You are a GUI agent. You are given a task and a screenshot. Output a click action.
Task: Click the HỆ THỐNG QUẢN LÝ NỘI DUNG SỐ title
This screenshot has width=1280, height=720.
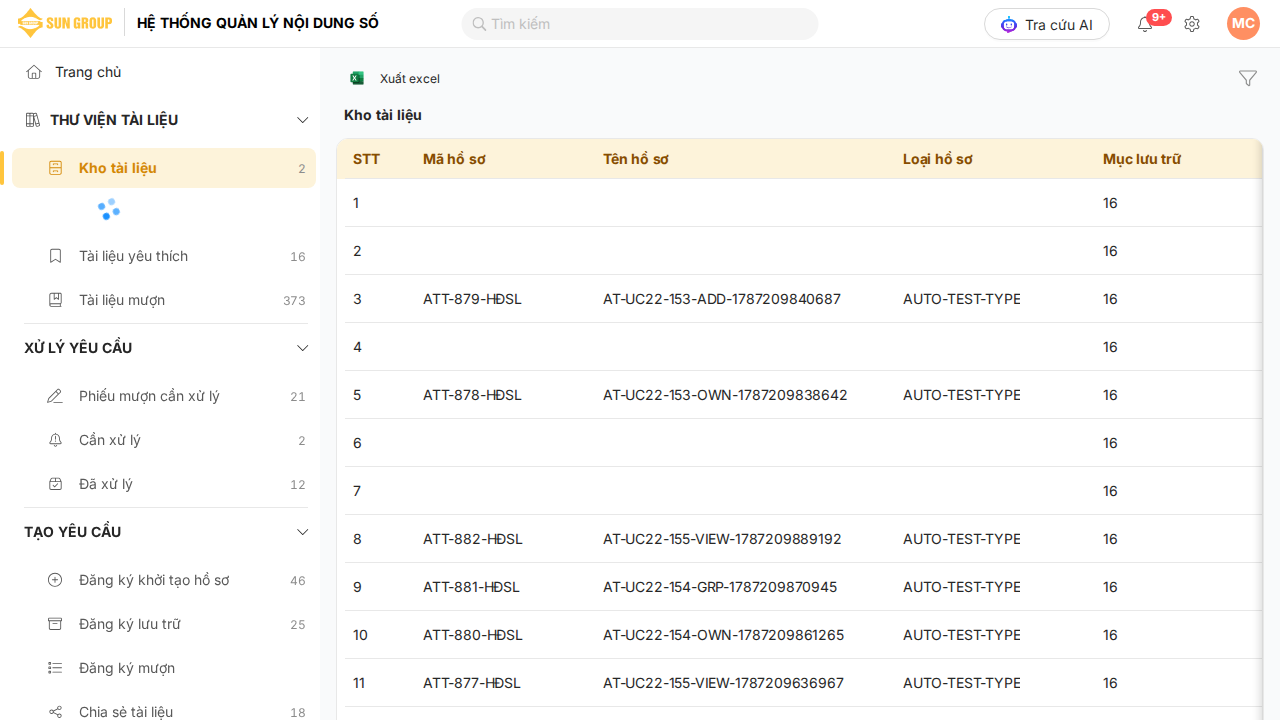point(258,23)
